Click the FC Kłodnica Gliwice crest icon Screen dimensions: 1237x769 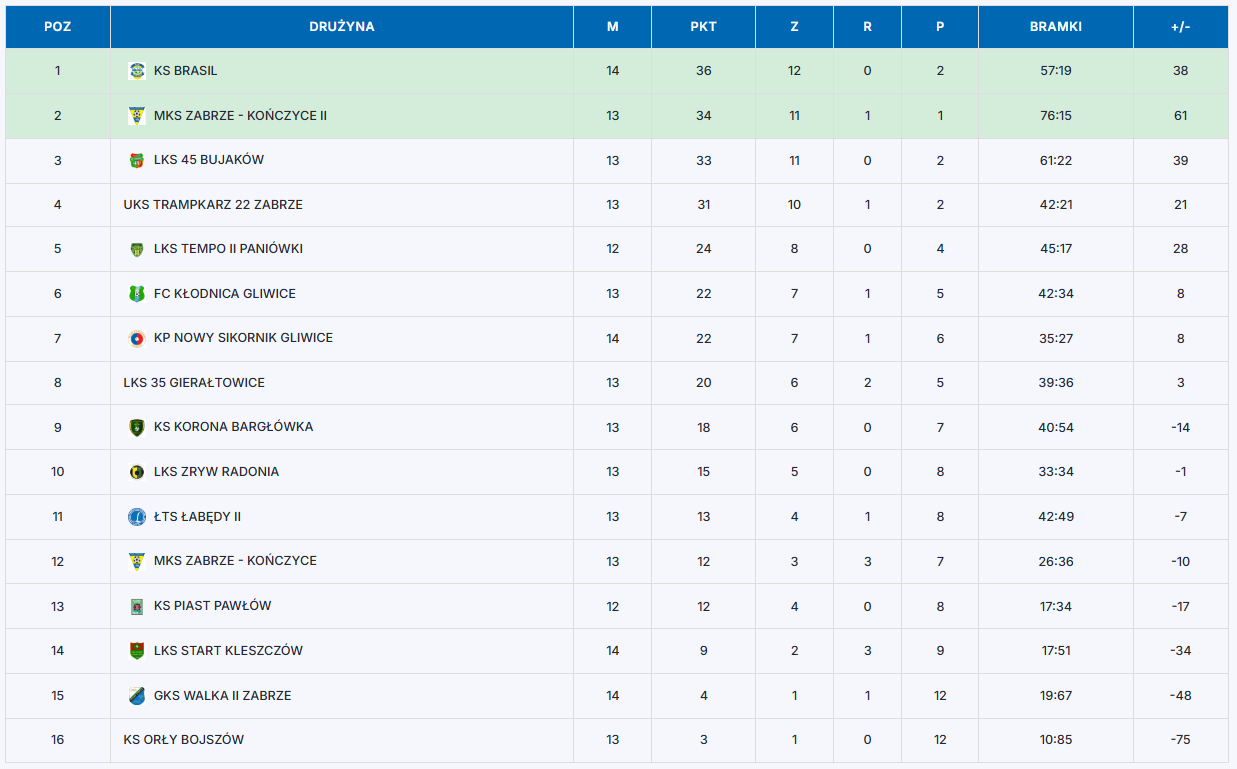click(137, 294)
